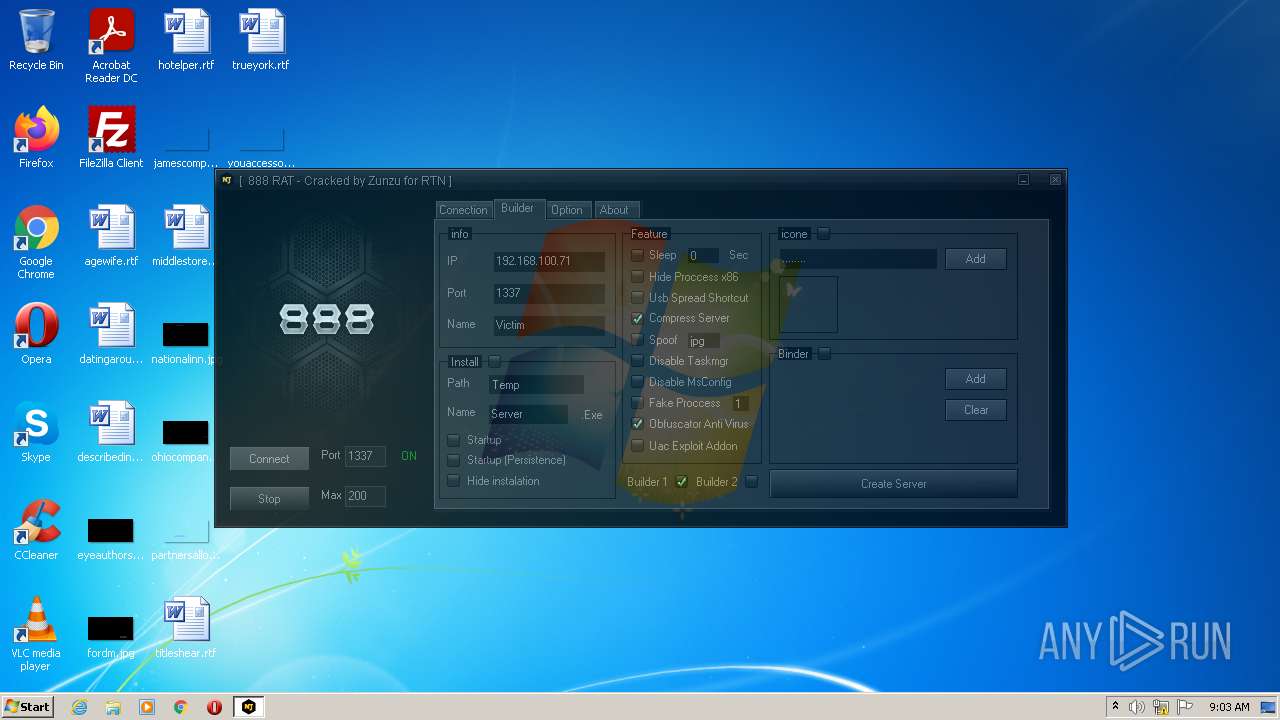Click the Connect button
1280x720 pixels.
click(x=269, y=459)
